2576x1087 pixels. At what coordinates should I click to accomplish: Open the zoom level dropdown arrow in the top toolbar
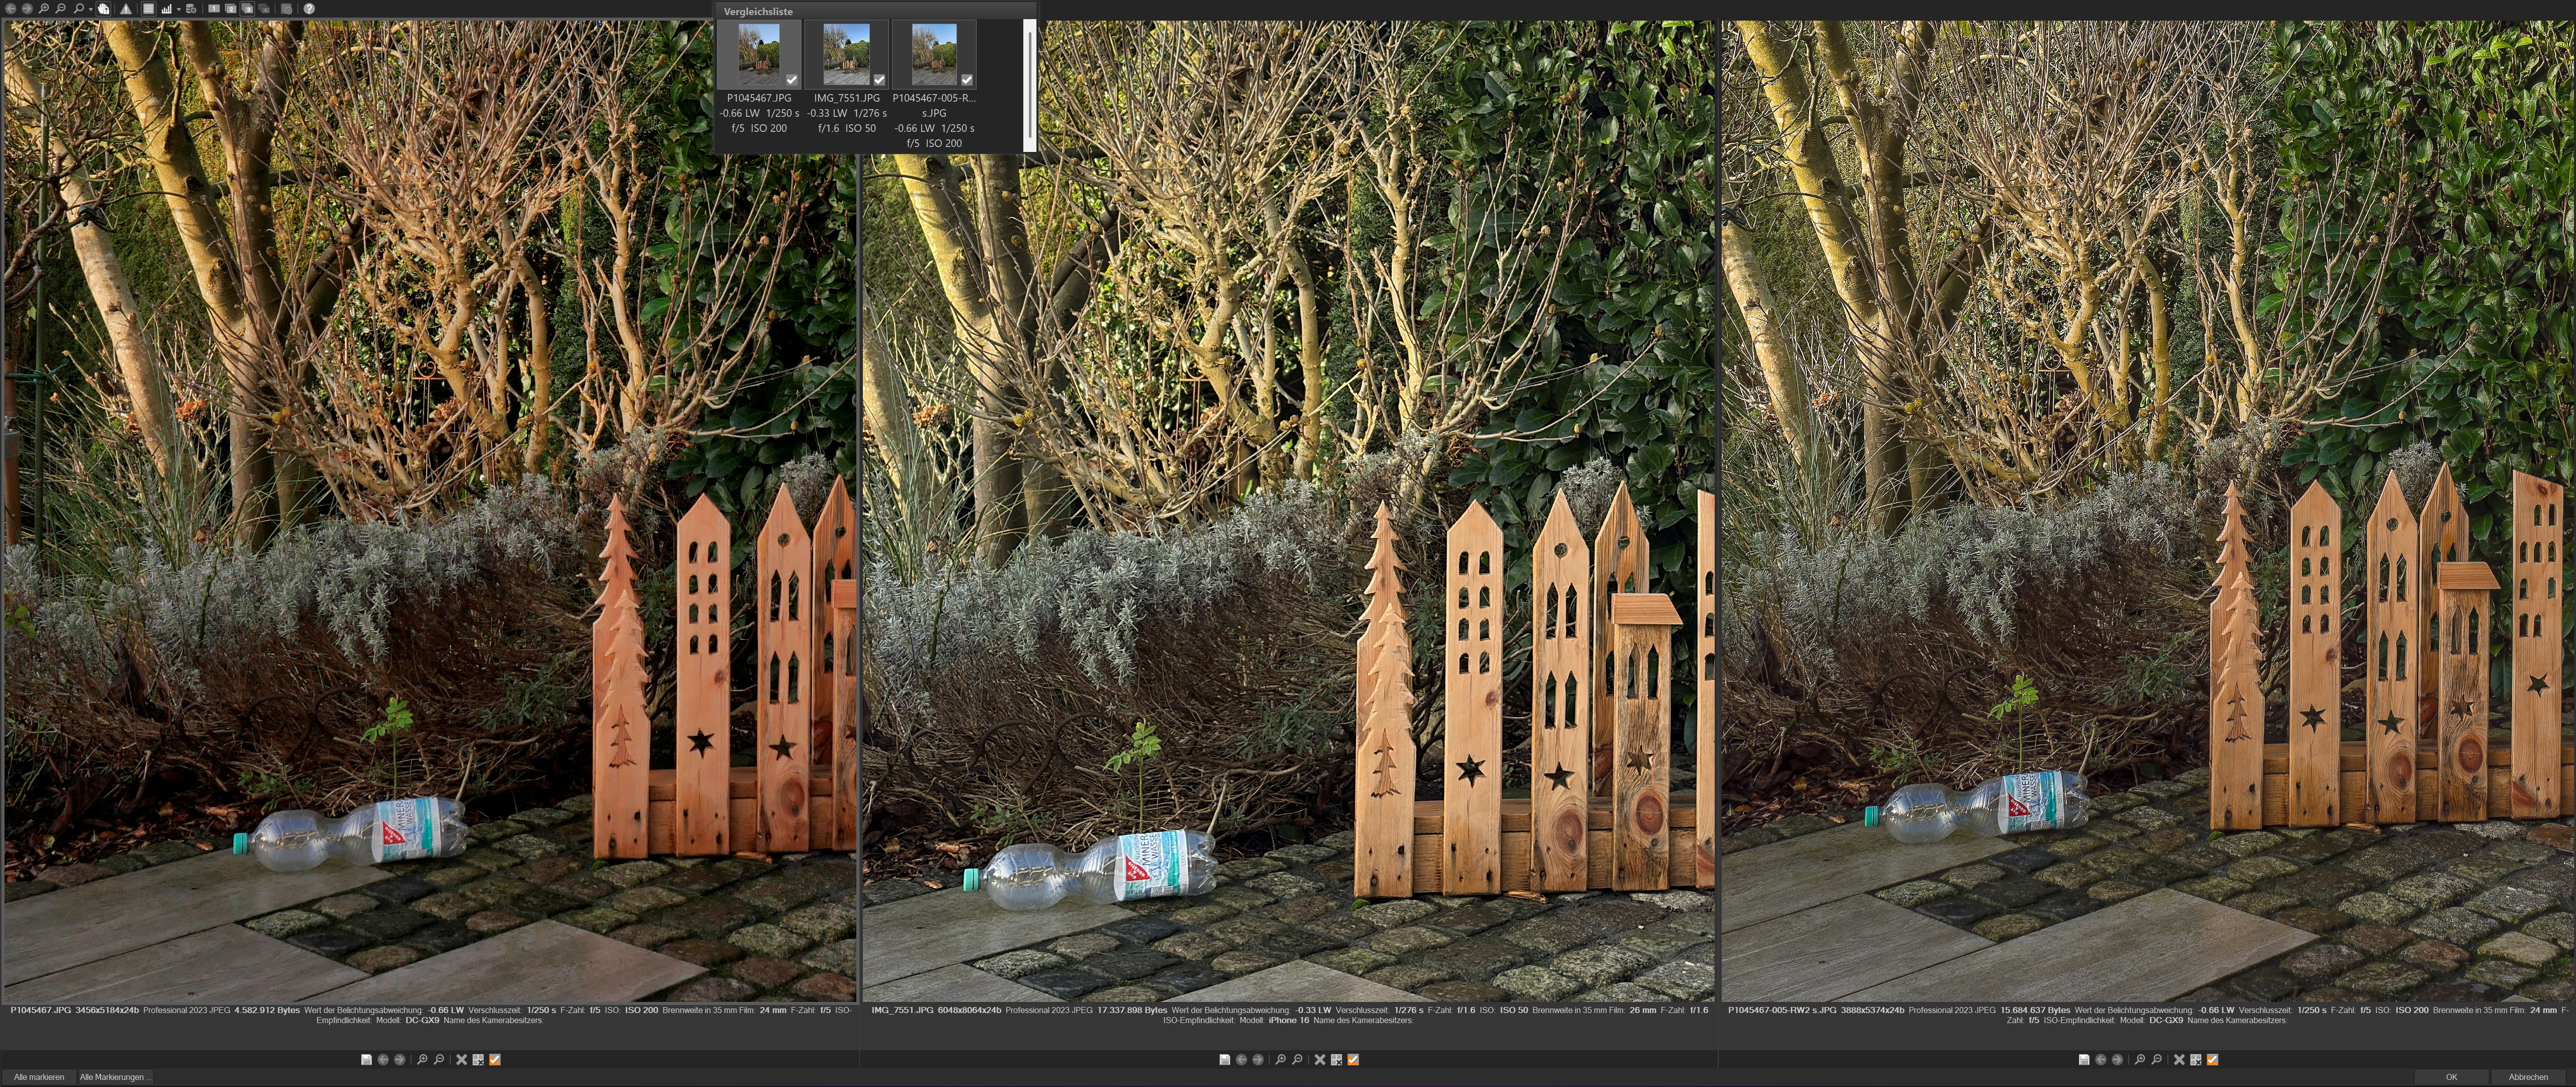[x=91, y=9]
